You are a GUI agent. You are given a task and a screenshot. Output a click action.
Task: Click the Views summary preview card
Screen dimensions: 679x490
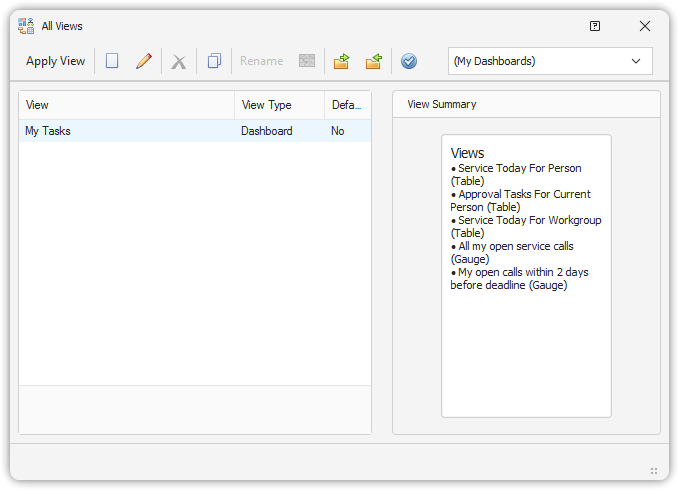pos(526,275)
